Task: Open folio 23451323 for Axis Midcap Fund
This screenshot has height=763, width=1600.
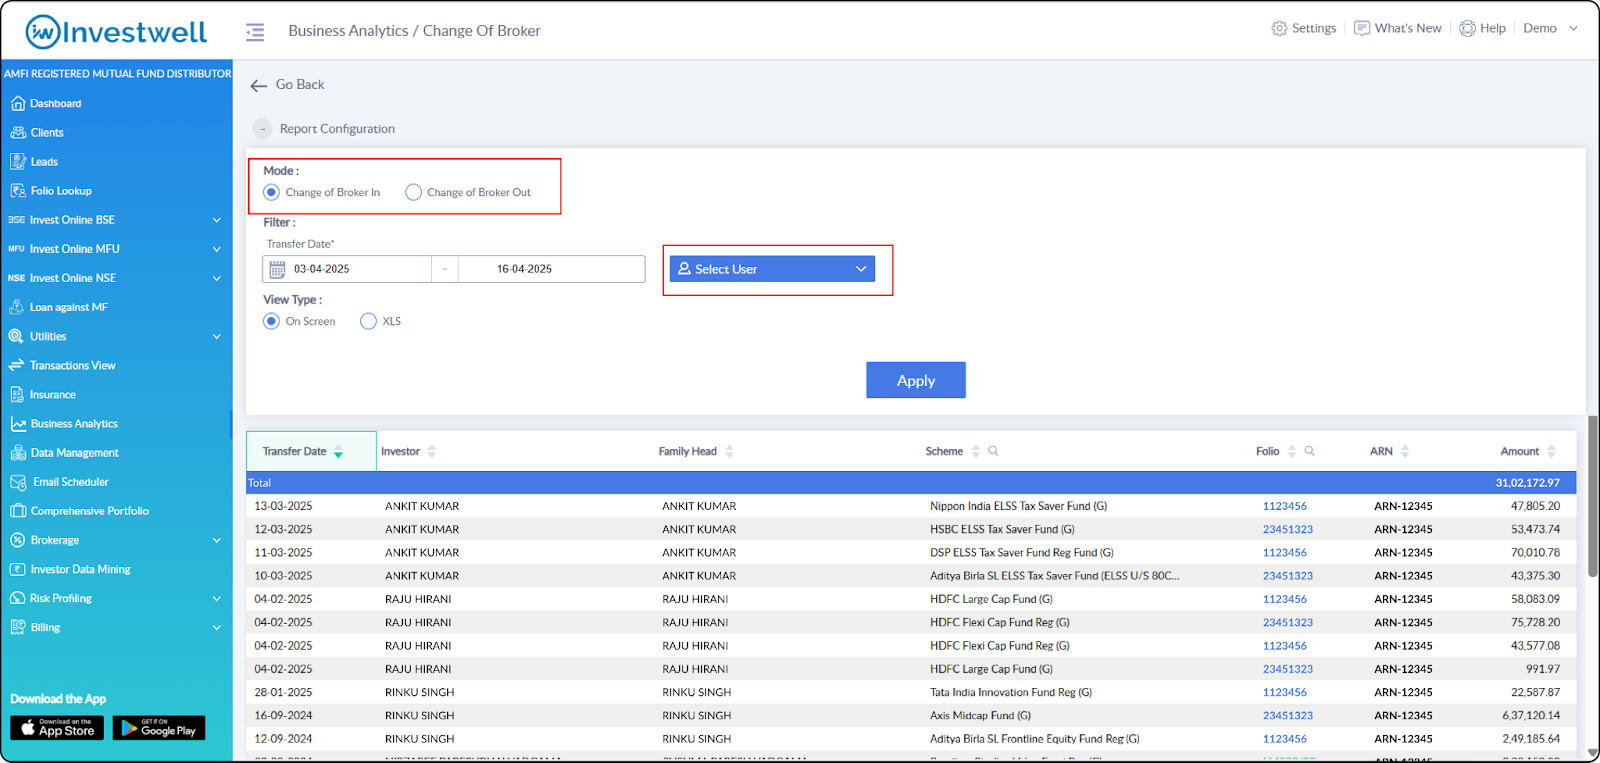Action: pyautogui.click(x=1288, y=715)
